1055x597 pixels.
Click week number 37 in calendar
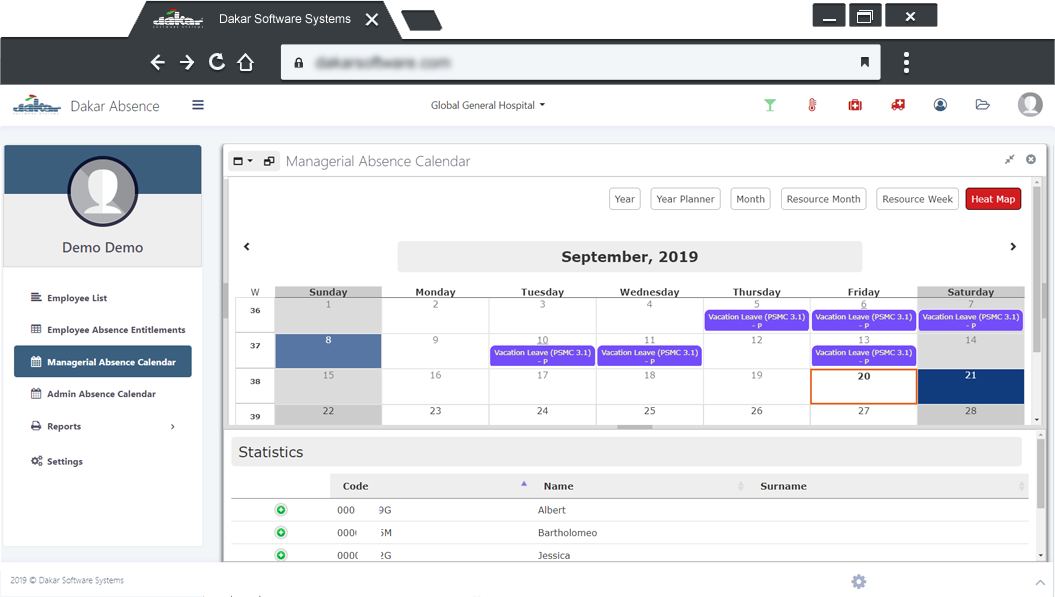pos(255,346)
